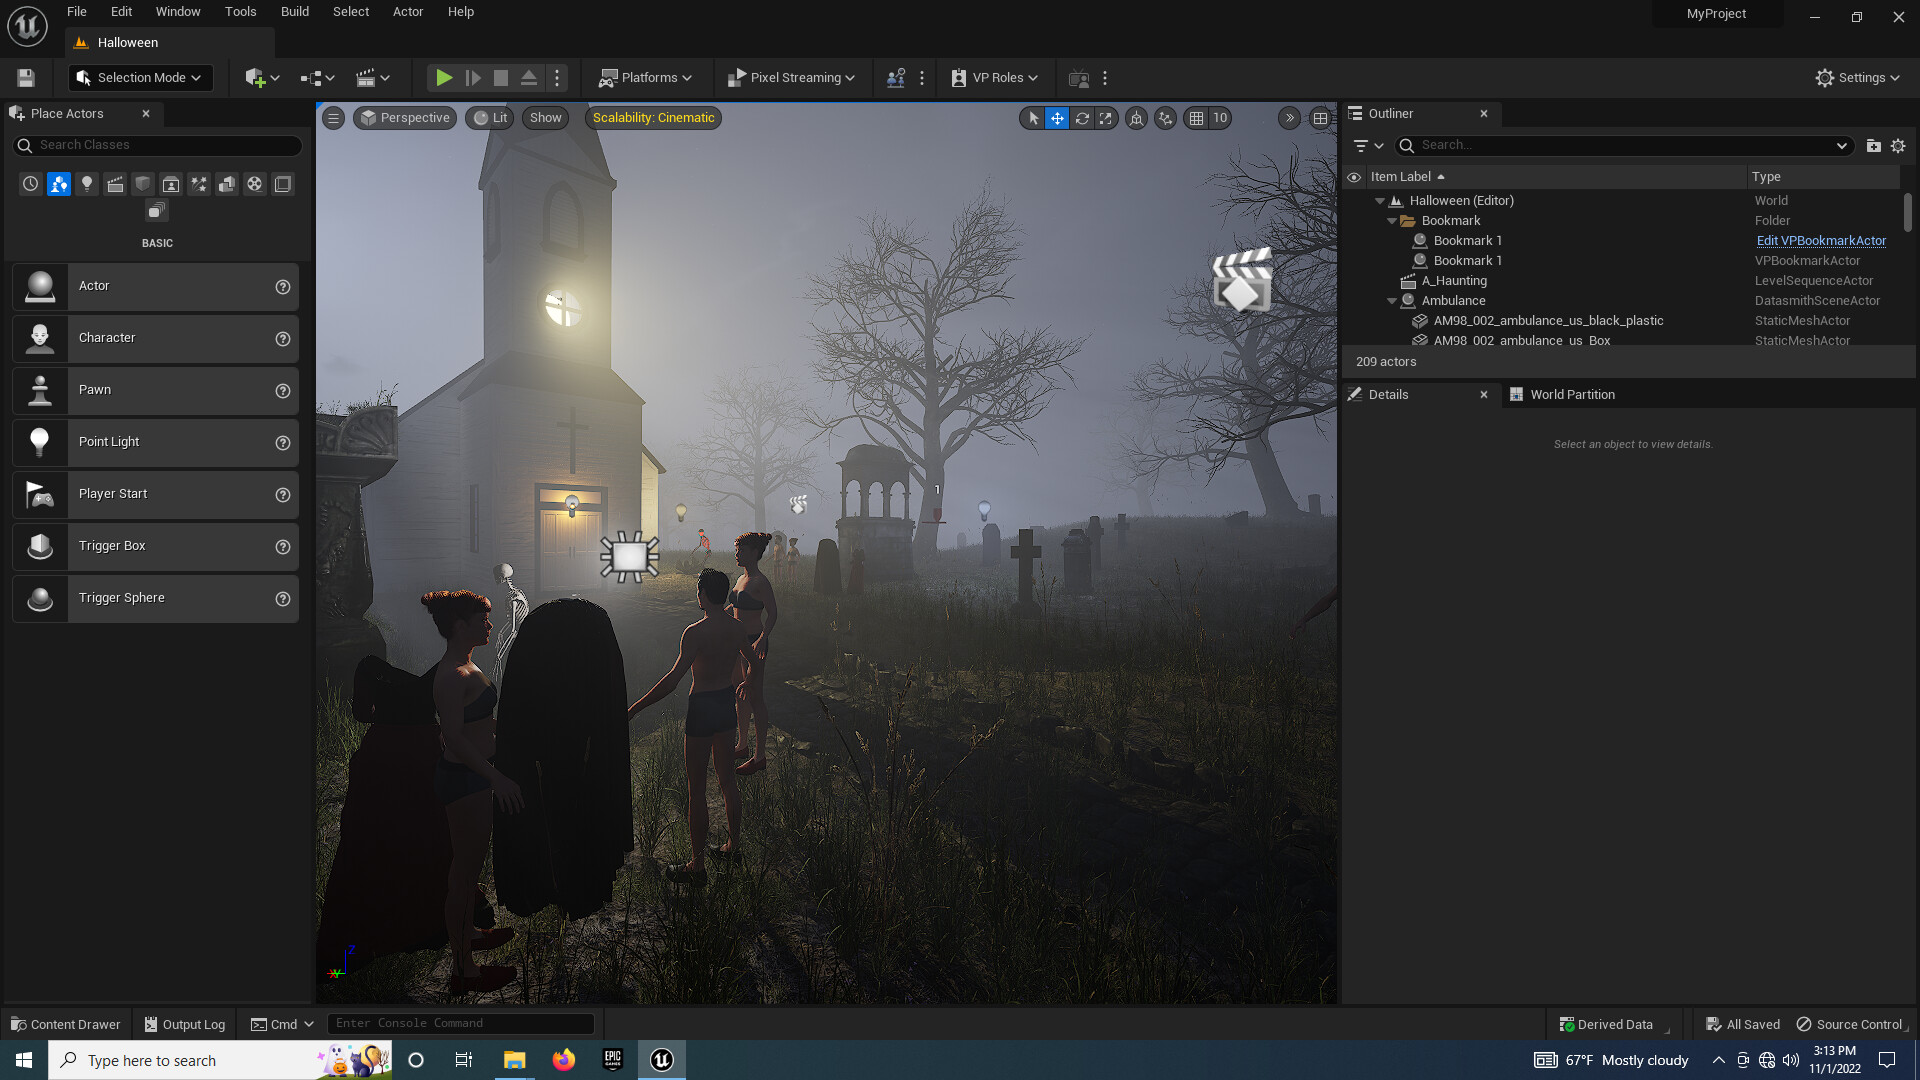Click the Edit VPBookmarkActor link
The width and height of the screenshot is (1920, 1080).
(x=1821, y=241)
